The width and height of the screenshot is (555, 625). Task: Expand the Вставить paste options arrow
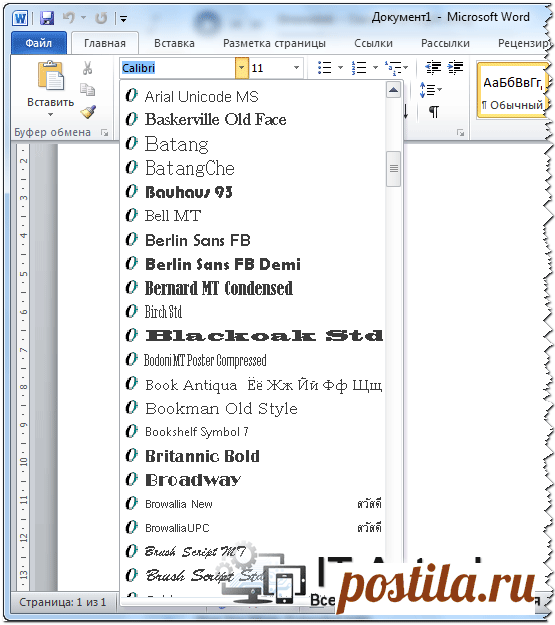click(50, 115)
